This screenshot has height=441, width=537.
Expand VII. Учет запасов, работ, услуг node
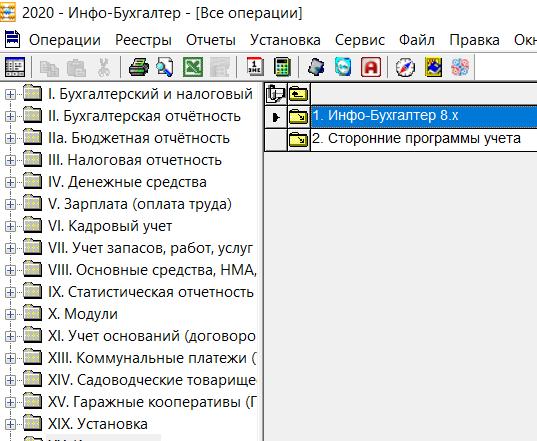[10, 248]
